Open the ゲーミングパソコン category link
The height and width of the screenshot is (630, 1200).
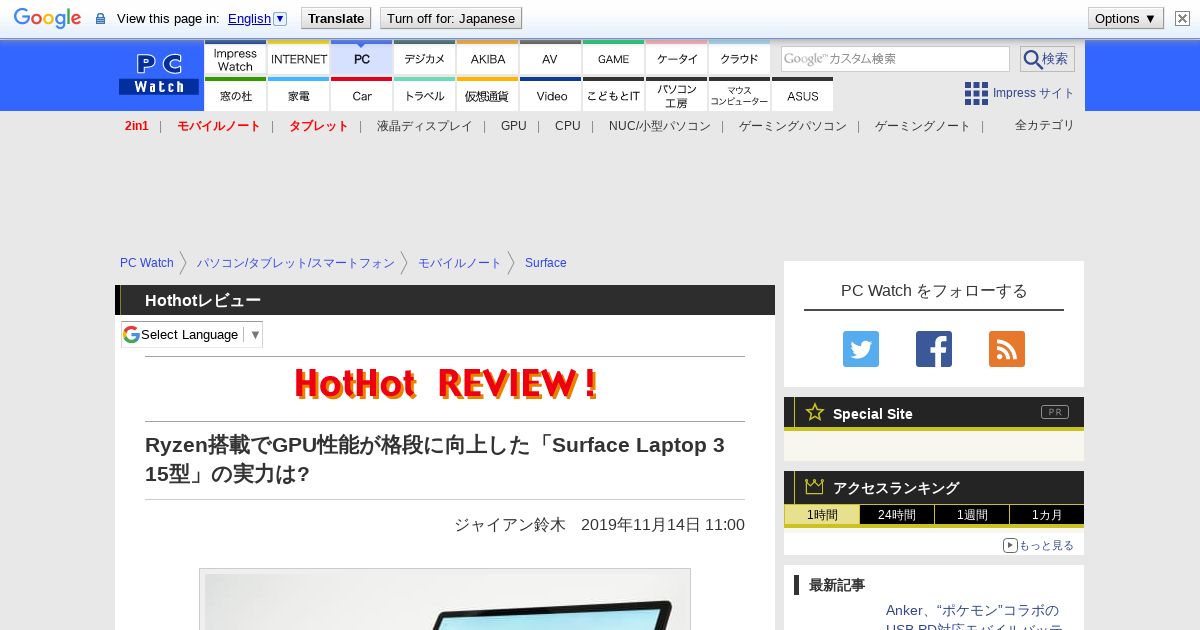pos(793,126)
